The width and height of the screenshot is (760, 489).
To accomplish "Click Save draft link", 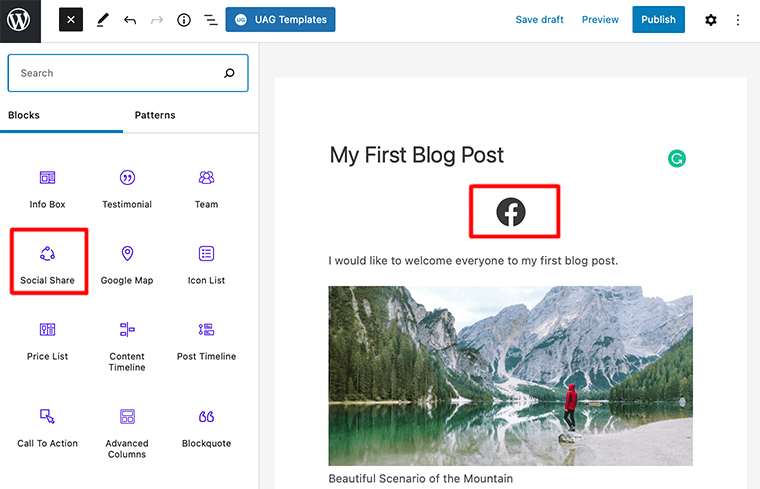I will click(x=540, y=20).
